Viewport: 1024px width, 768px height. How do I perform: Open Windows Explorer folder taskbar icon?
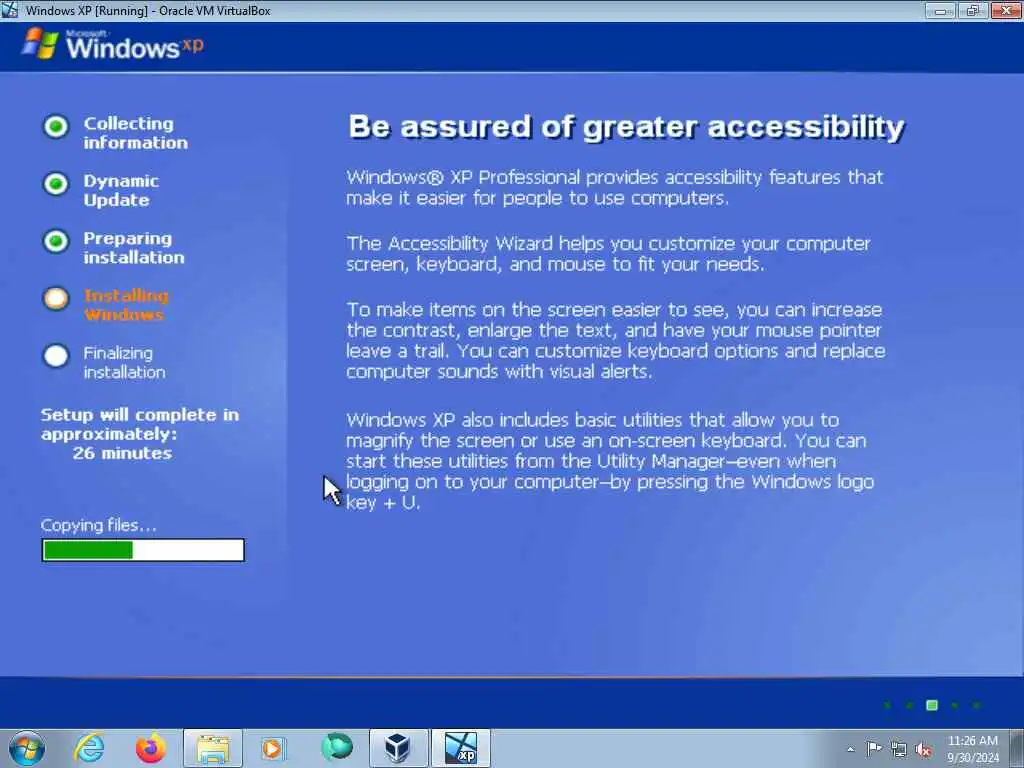pyautogui.click(x=213, y=748)
